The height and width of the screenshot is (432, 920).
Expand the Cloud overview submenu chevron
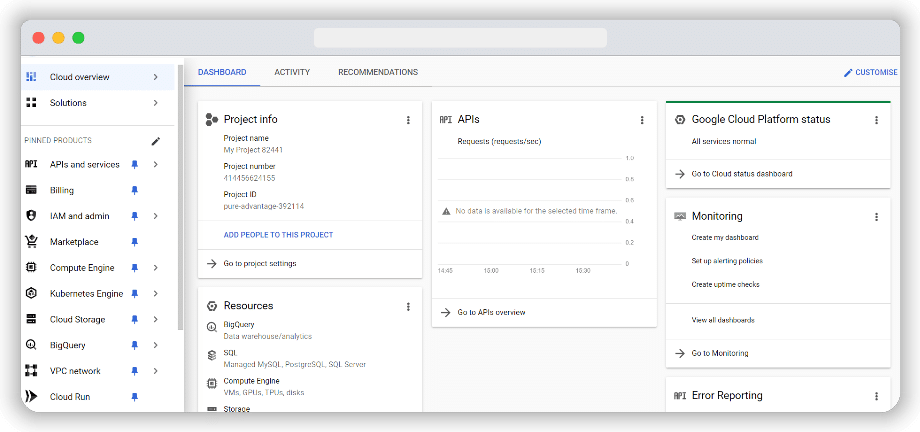155,77
